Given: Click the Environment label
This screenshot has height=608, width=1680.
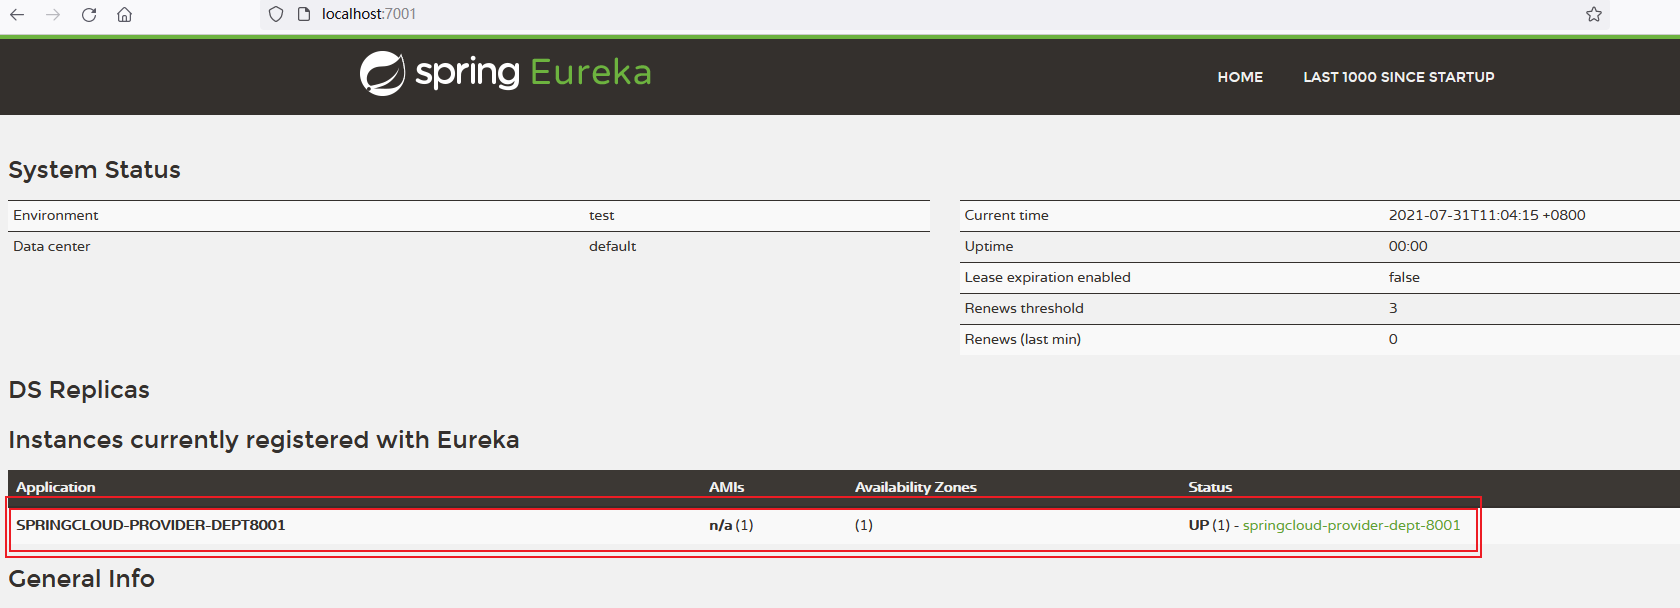Looking at the screenshot, I should (56, 215).
